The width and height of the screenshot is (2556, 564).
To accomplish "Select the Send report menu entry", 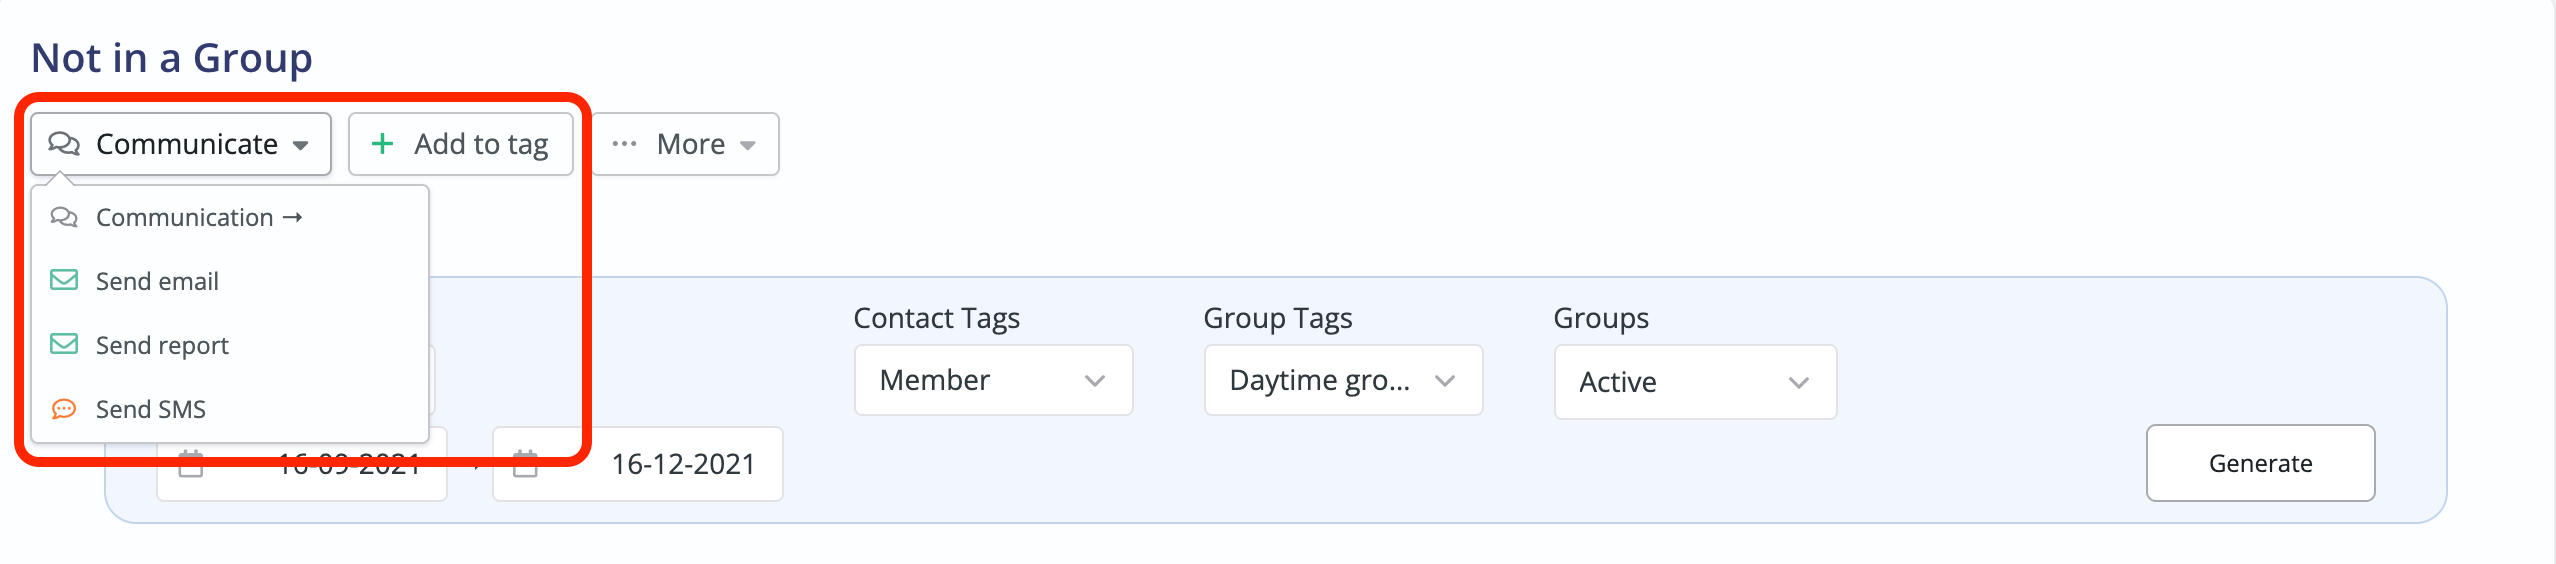I will (x=162, y=345).
